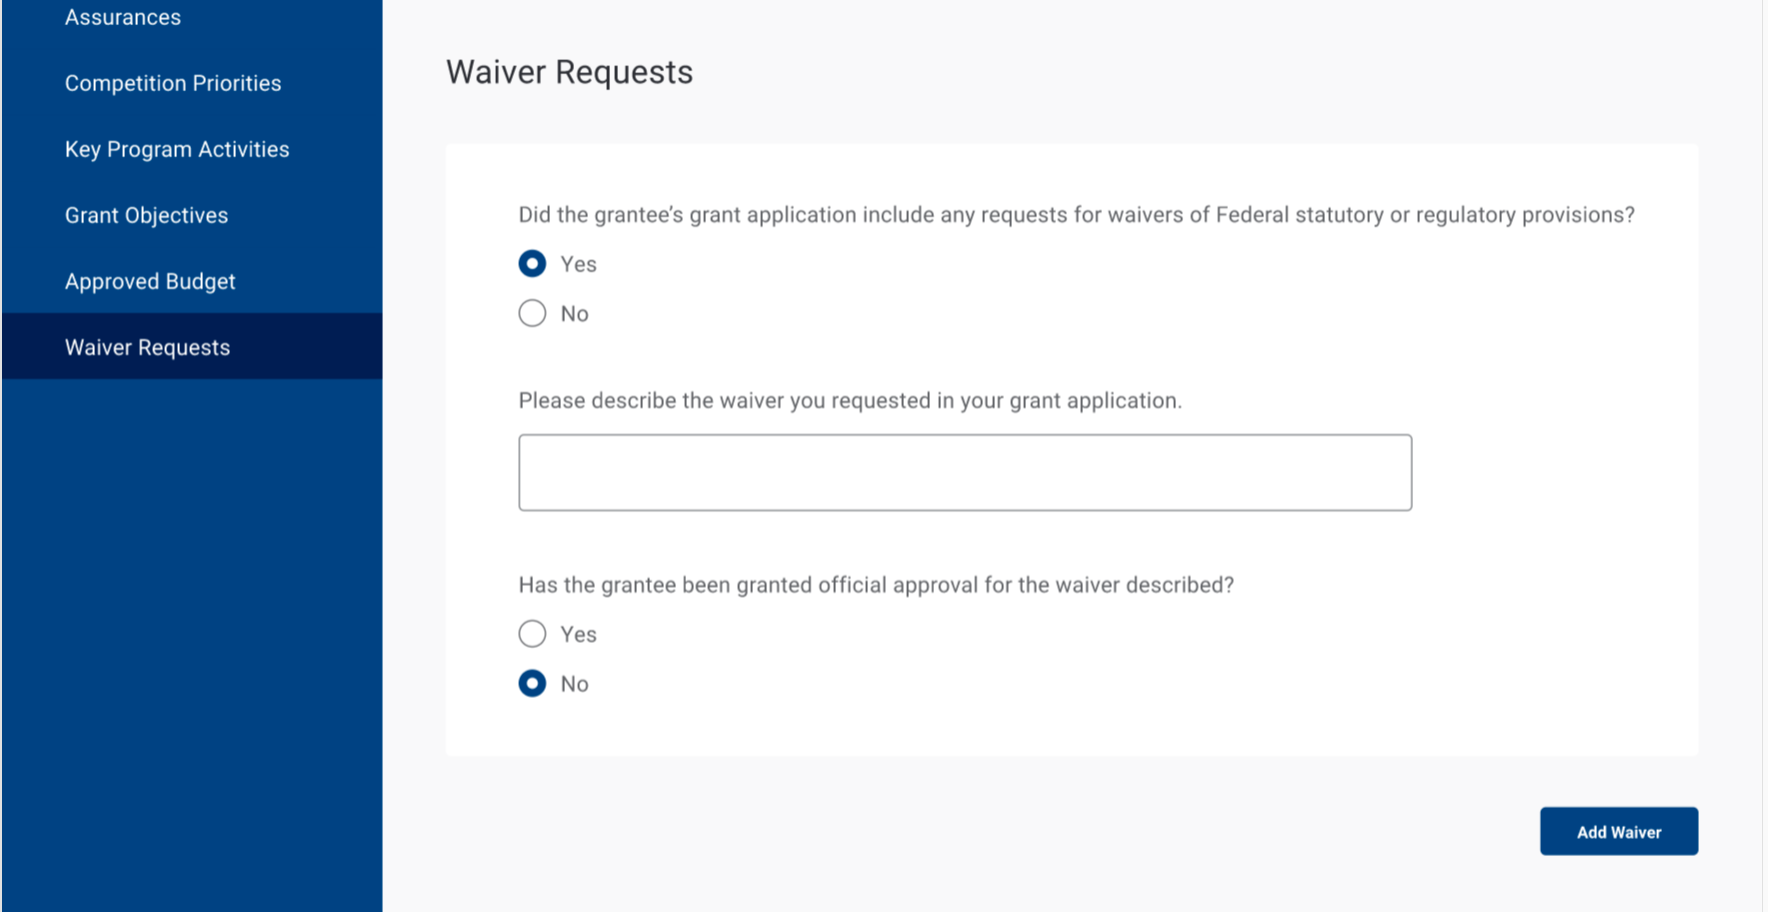Viewport: 1768px width, 912px height.
Task: Click 'Yes' label text under official approval question
Action: pos(578,635)
